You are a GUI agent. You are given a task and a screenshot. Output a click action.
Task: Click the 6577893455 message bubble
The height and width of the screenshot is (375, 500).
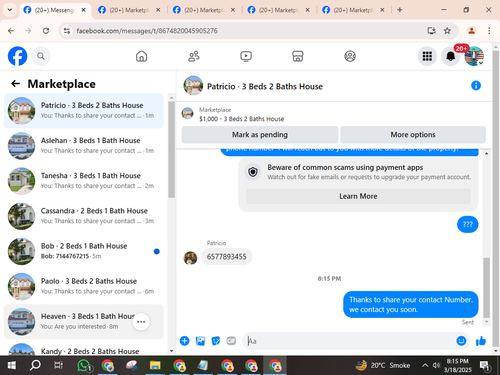(226, 257)
